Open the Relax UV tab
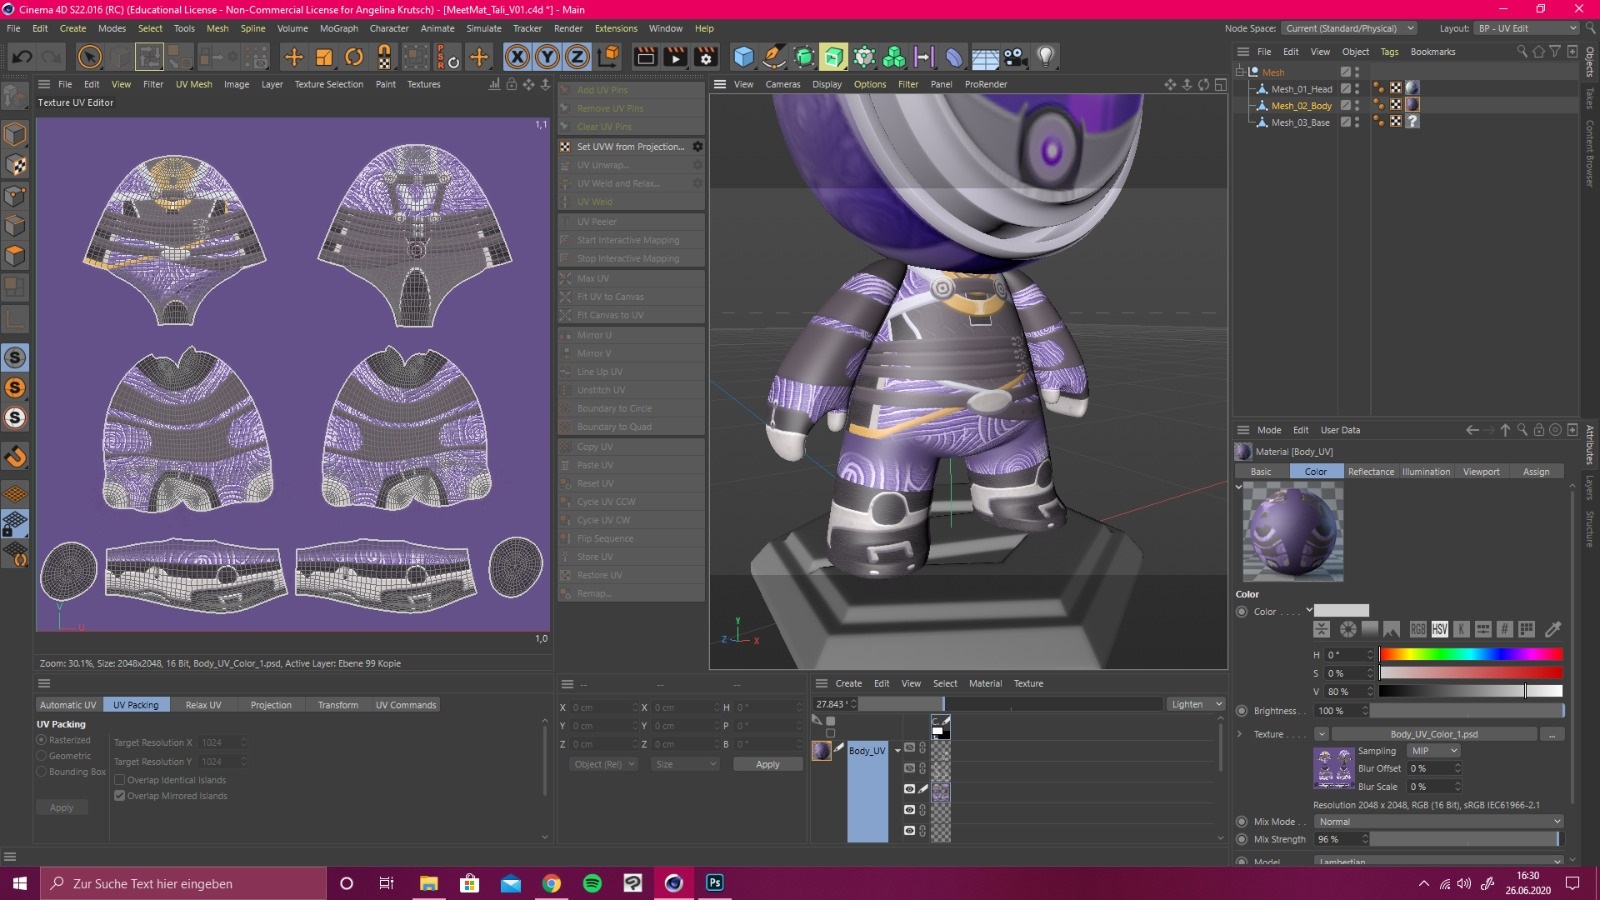Image resolution: width=1600 pixels, height=900 pixels. (203, 705)
